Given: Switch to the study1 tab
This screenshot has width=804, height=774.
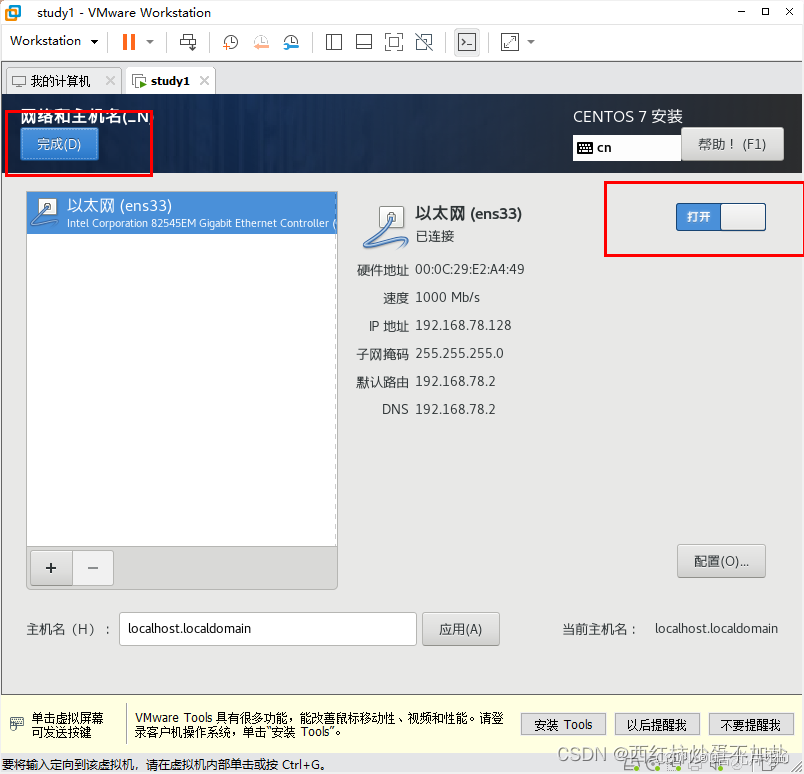Looking at the screenshot, I should (170, 81).
